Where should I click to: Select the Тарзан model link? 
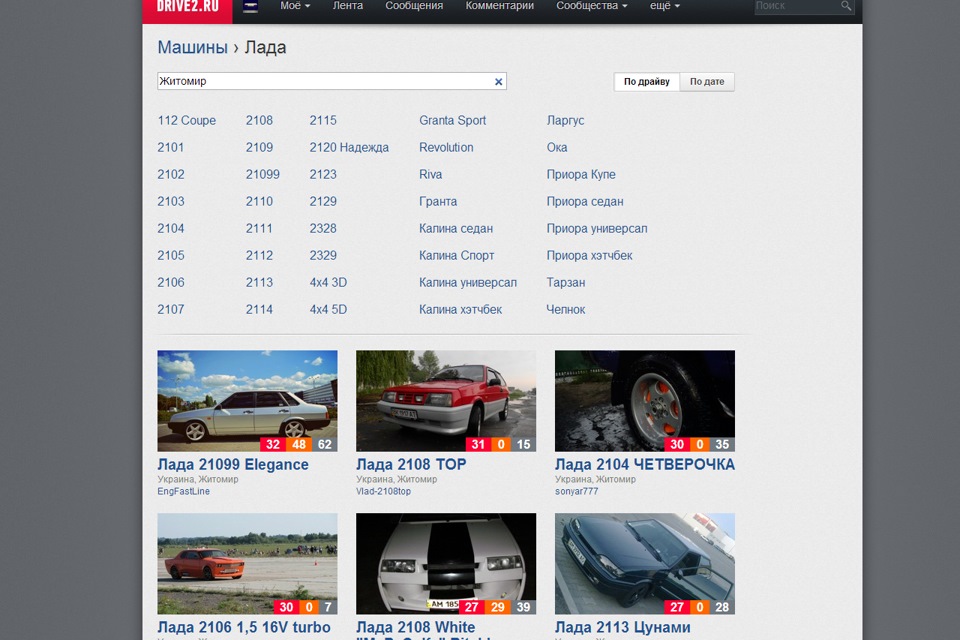click(x=566, y=282)
